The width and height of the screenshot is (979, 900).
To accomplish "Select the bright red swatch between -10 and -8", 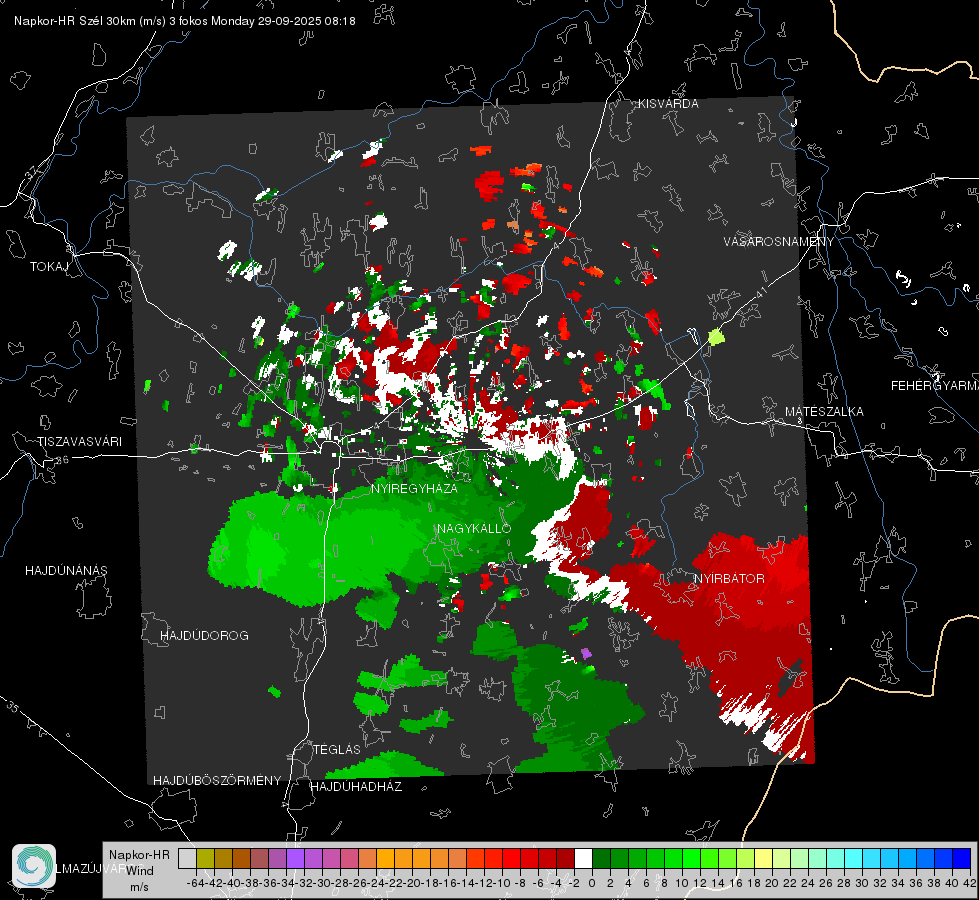I will point(511,858).
